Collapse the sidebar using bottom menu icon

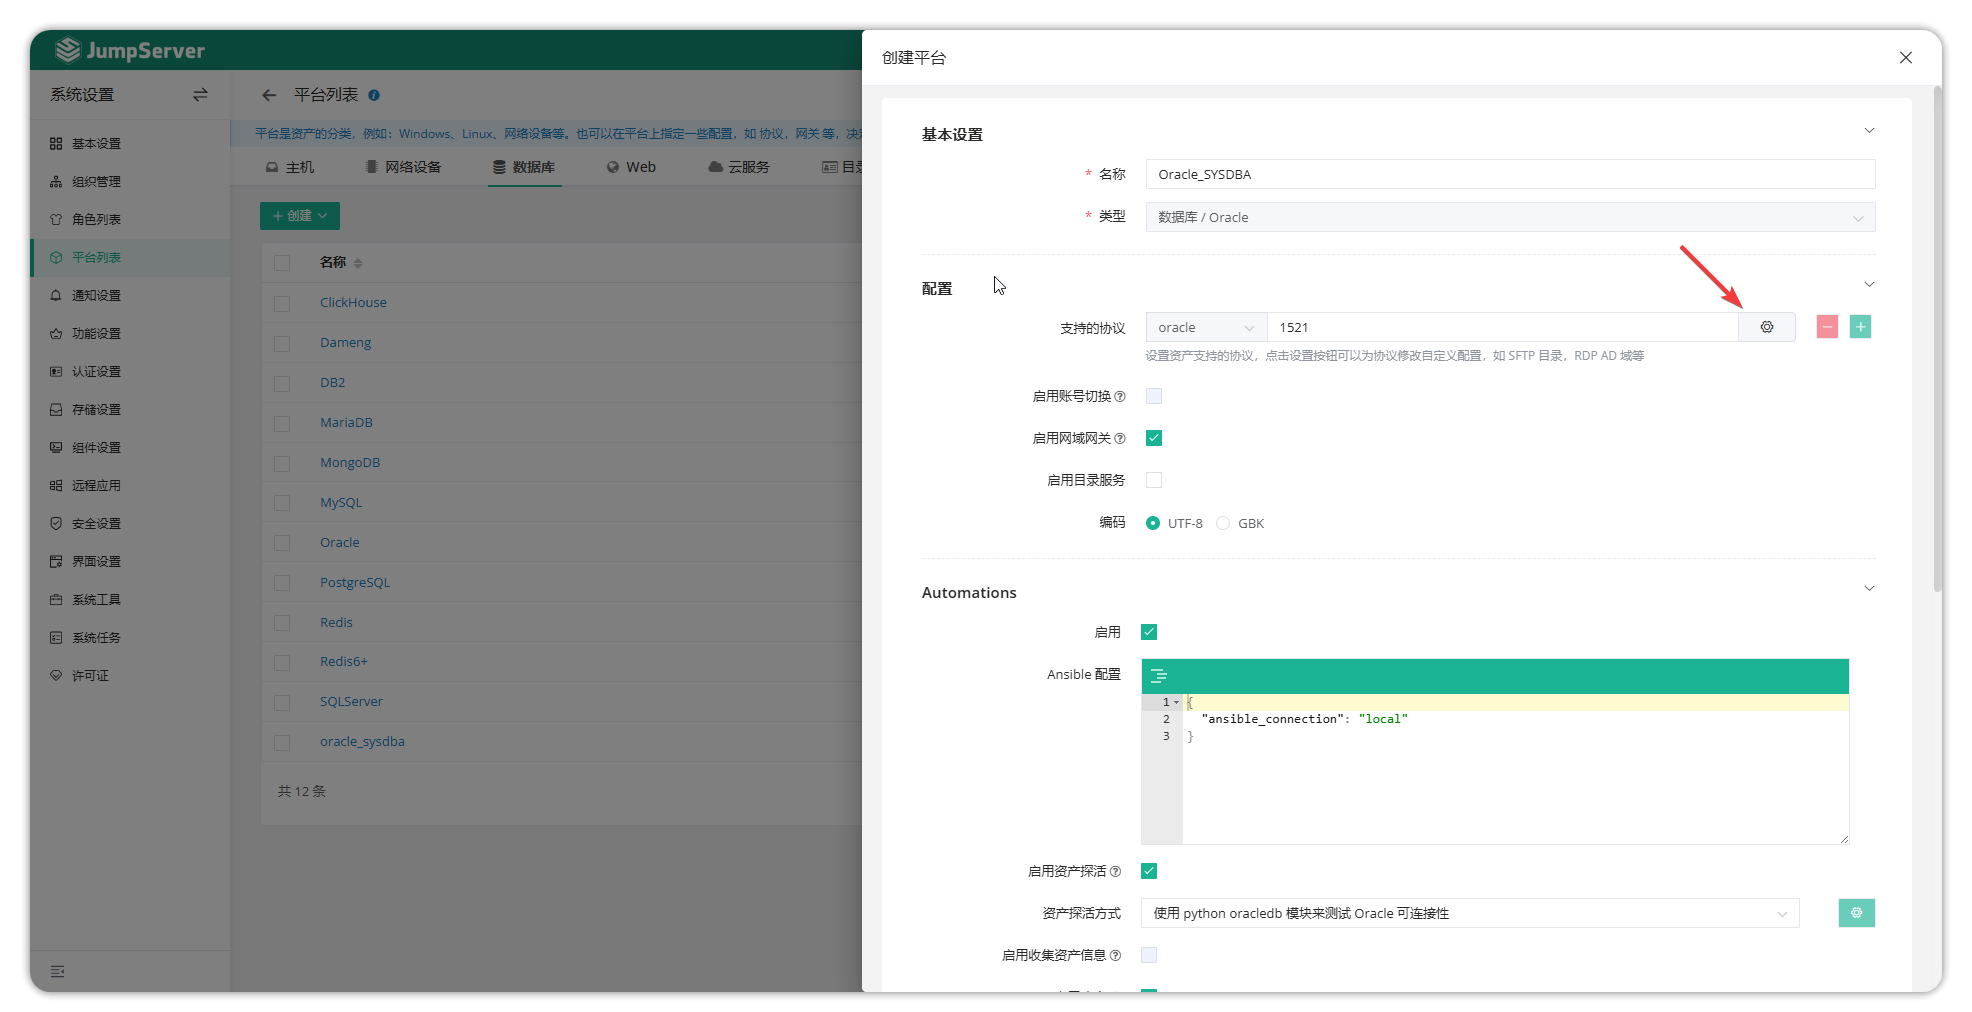coord(58,971)
